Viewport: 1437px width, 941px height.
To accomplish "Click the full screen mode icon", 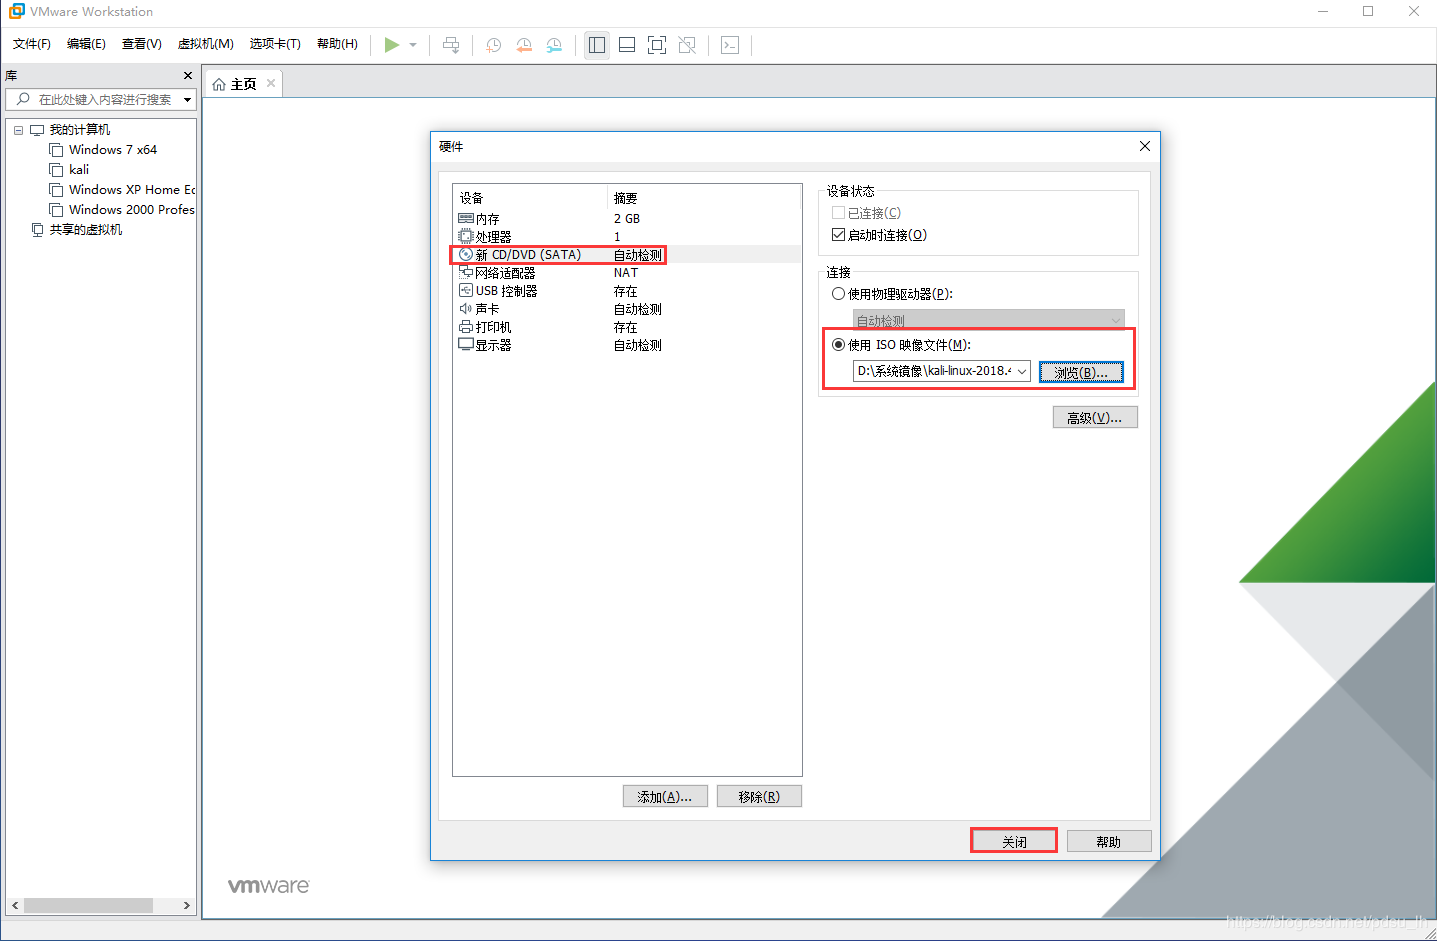I will 657,45.
